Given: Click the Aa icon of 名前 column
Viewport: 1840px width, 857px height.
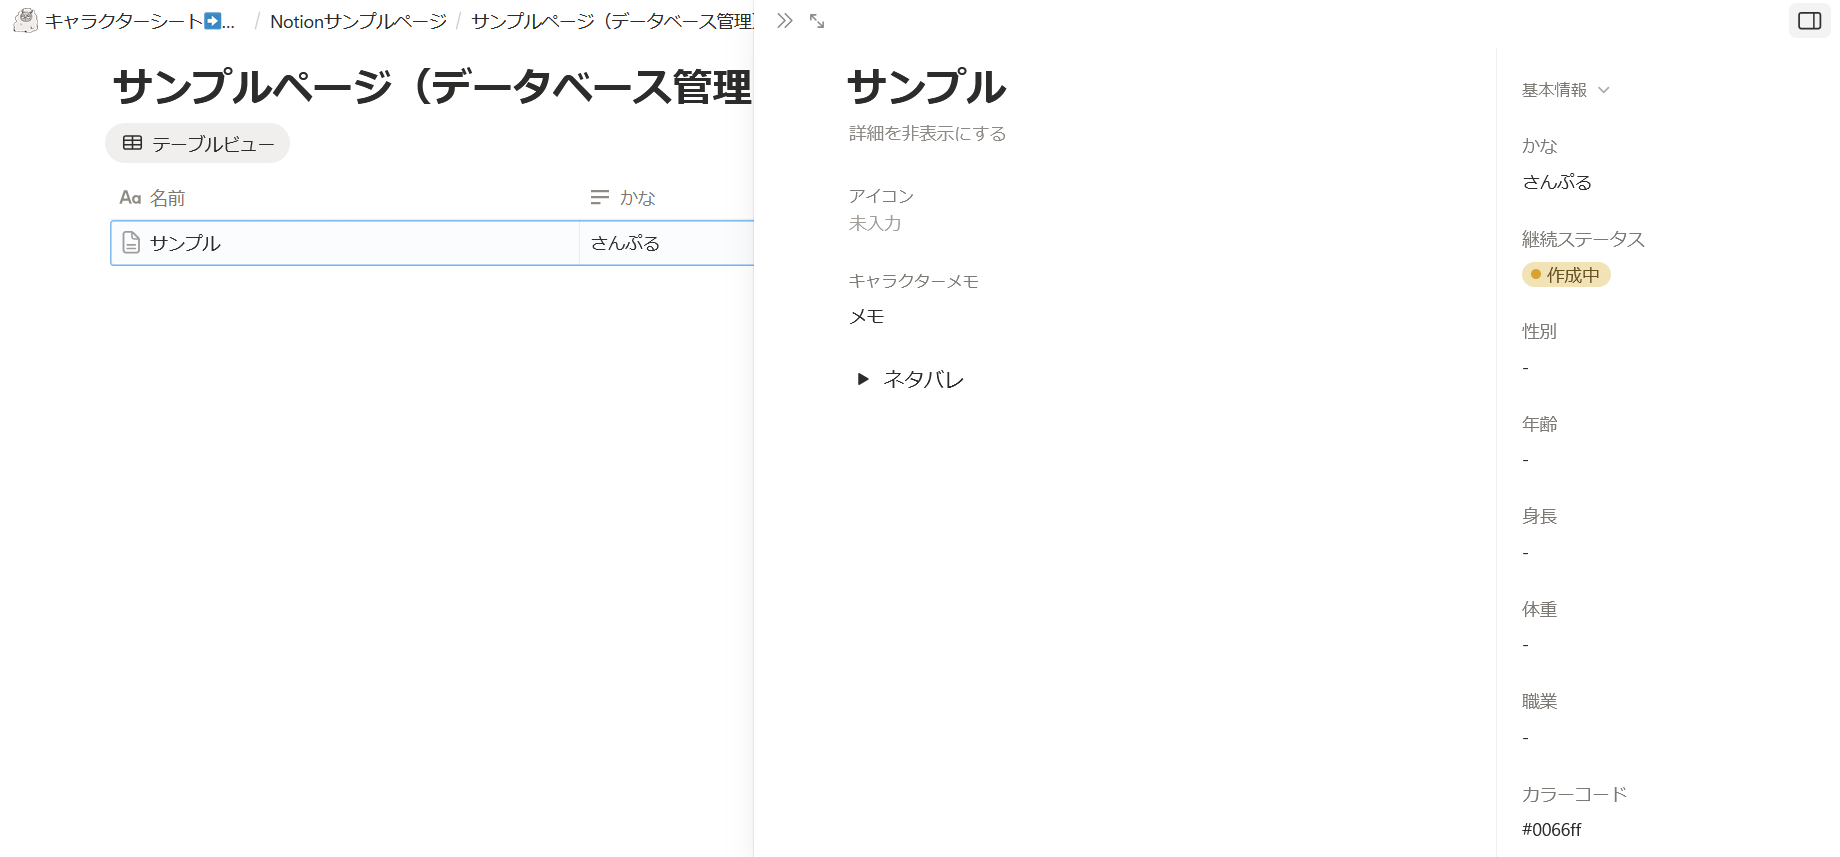Looking at the screenshot, I should (130, 198).
